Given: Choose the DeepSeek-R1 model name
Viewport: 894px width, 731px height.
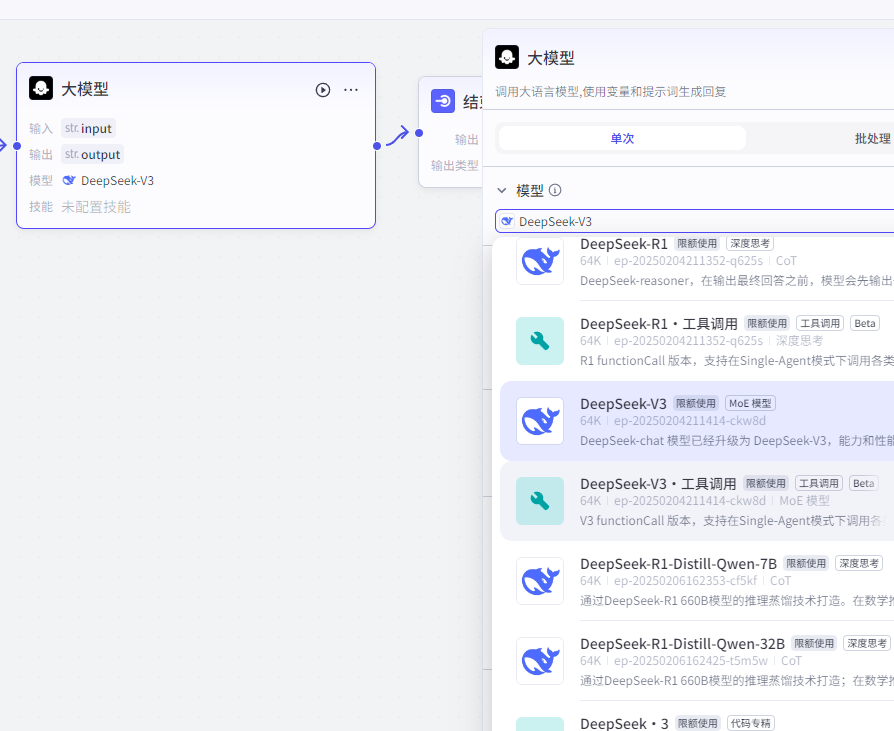Looking at the screenshot, I should tap(624, 244).
